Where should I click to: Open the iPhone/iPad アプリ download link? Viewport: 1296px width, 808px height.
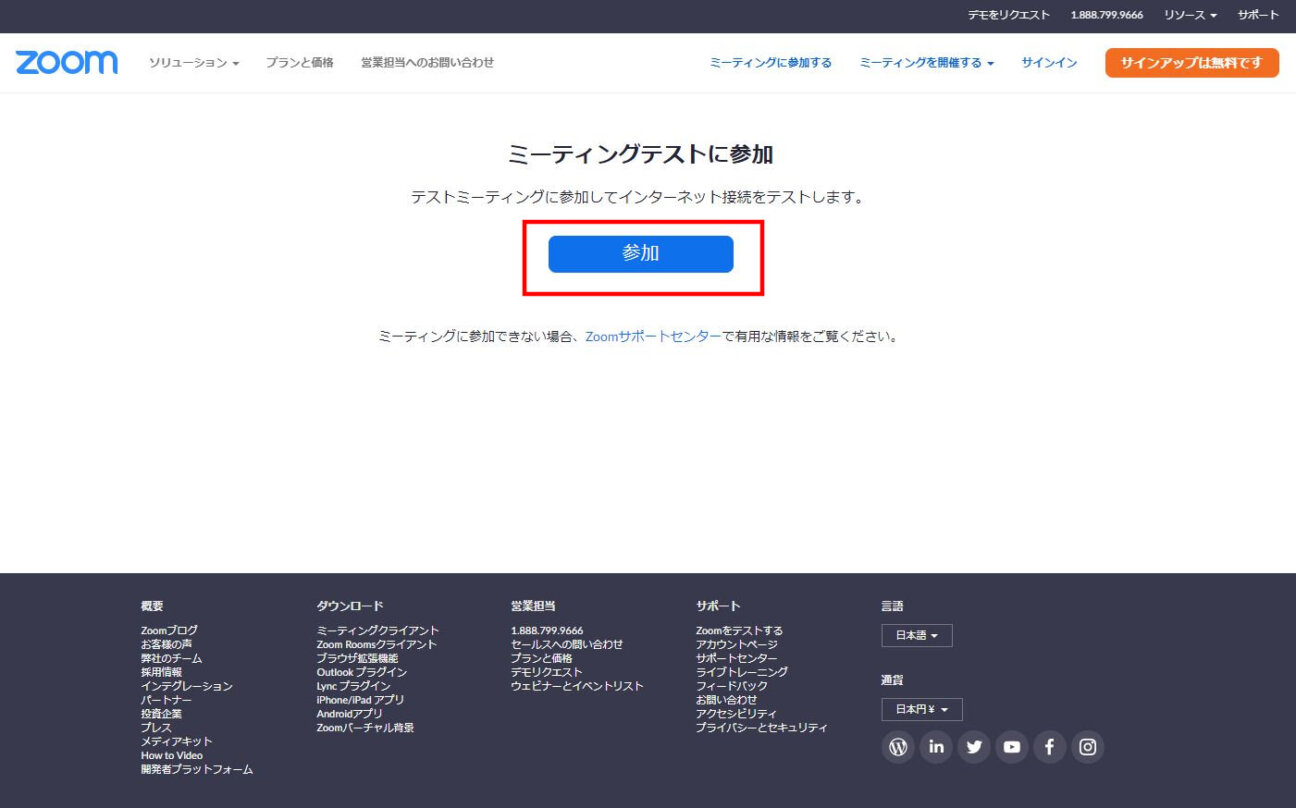tap(361, 701)
